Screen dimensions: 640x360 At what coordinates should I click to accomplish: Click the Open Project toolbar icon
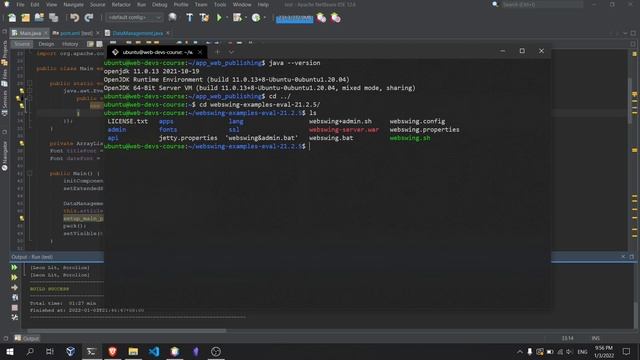(x=39, y=18)
